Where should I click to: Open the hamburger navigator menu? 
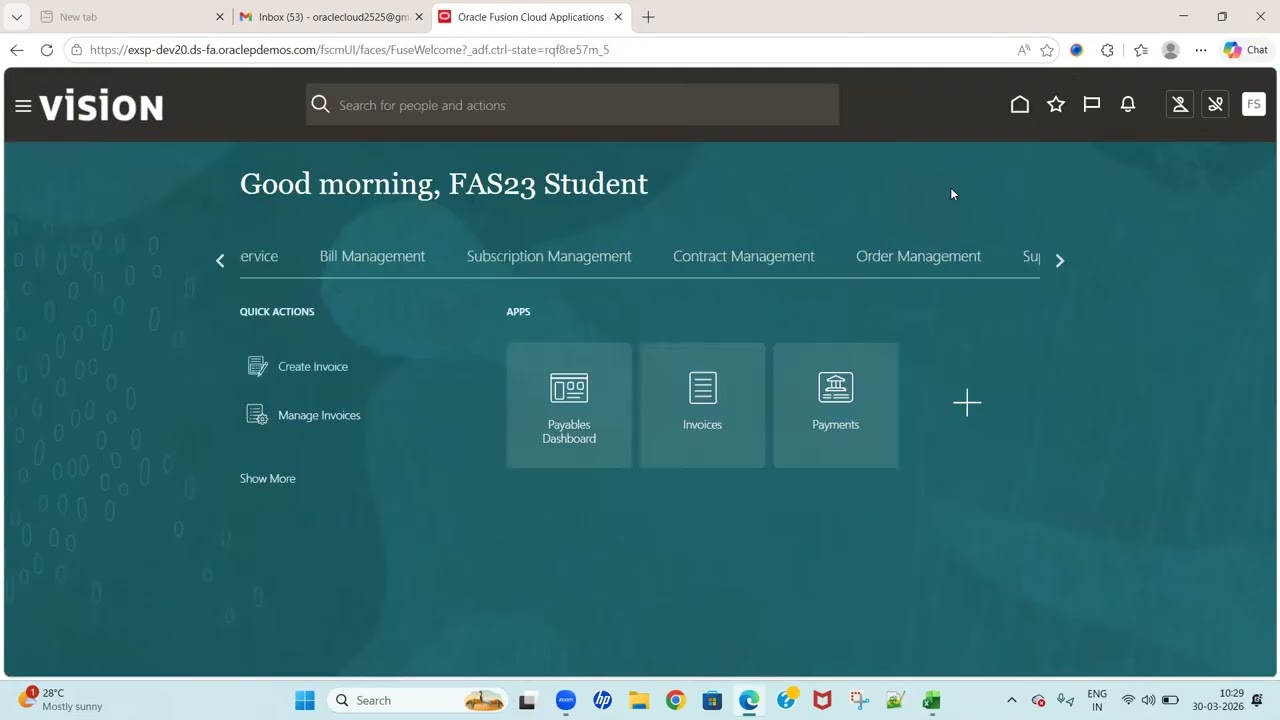point(23,105)
